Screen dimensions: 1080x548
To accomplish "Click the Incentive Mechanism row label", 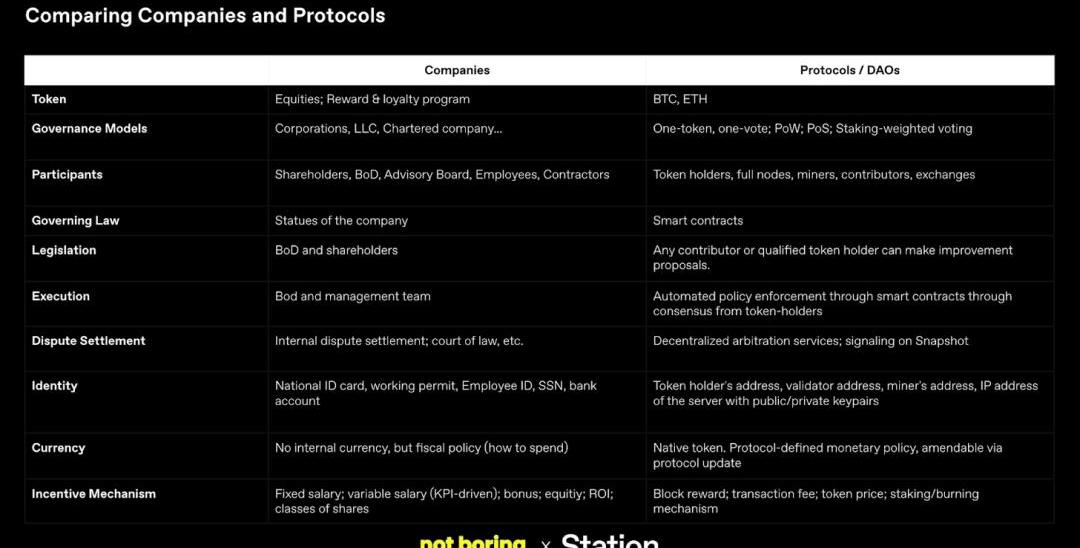I will (x=93, y=493).
